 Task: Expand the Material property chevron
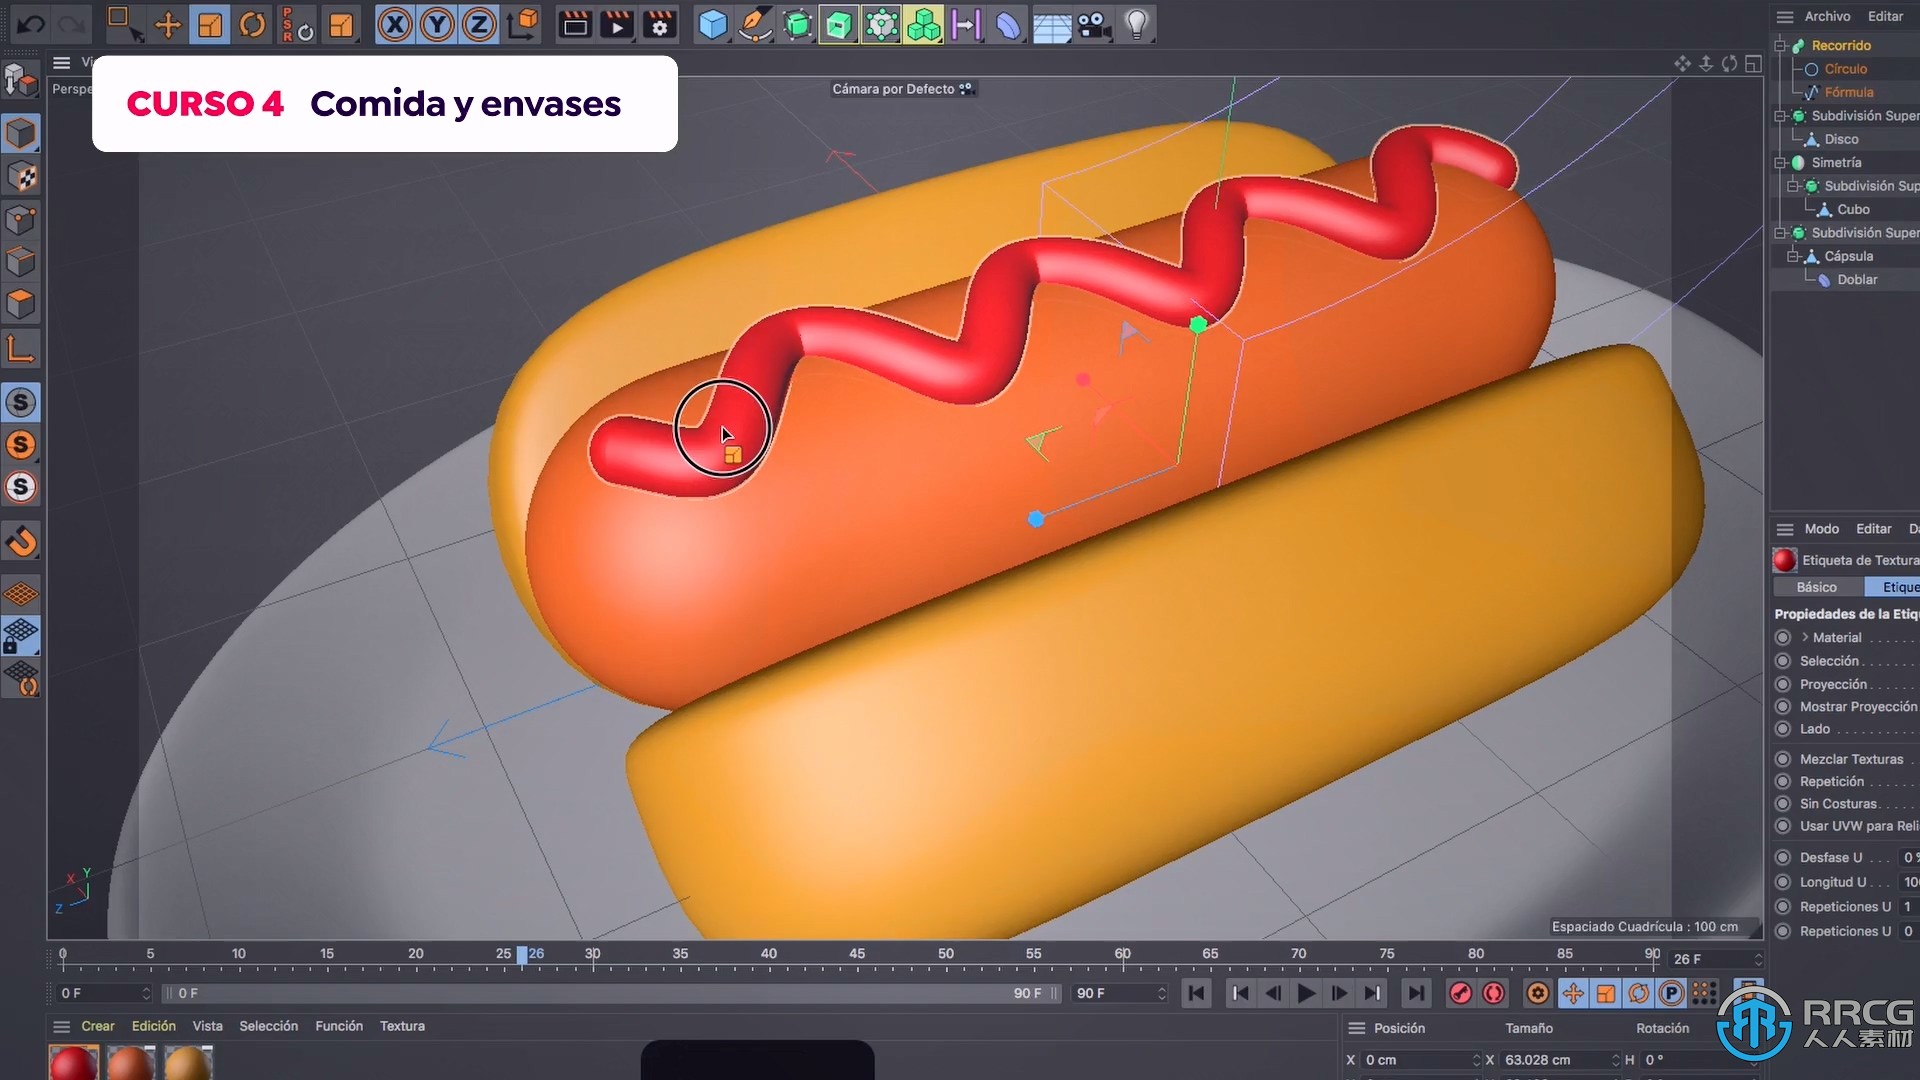click(x=1805, y=637)
